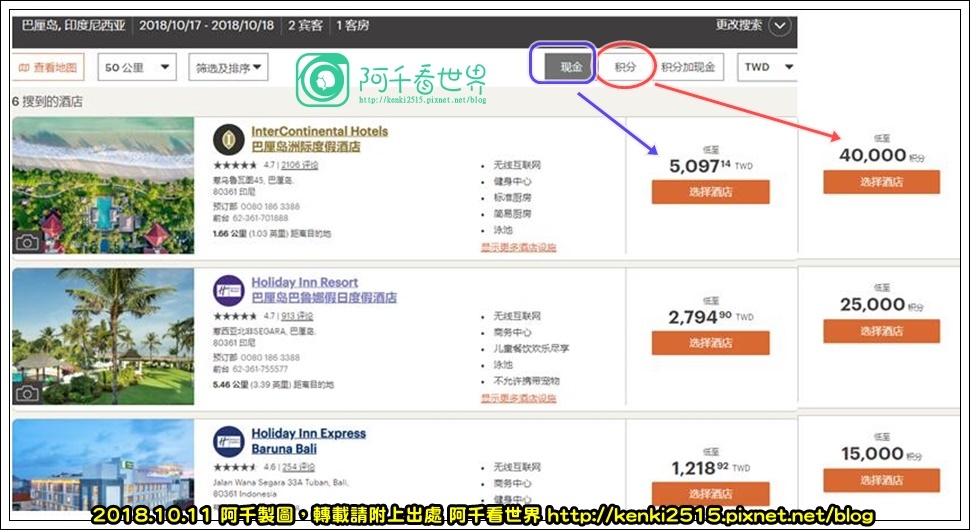Choose hotel for 40,000 积分
Viewport: 970px width, 530px height.
point(881,182)
